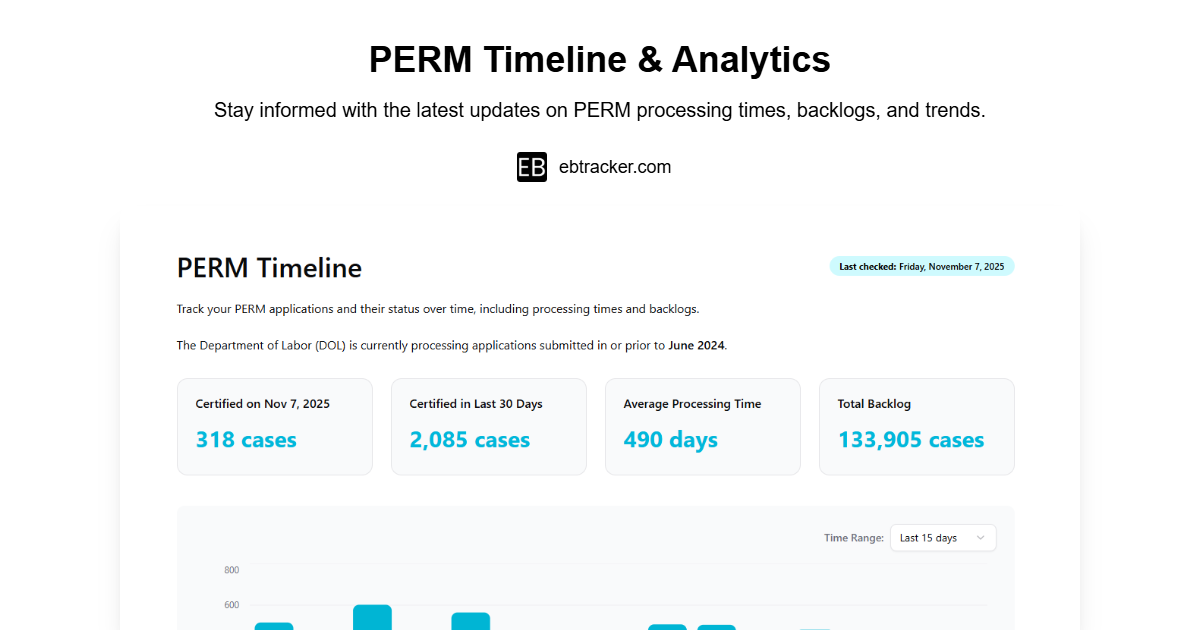Select a different time range option
The image size is (1200, 630).
(941, 537)
